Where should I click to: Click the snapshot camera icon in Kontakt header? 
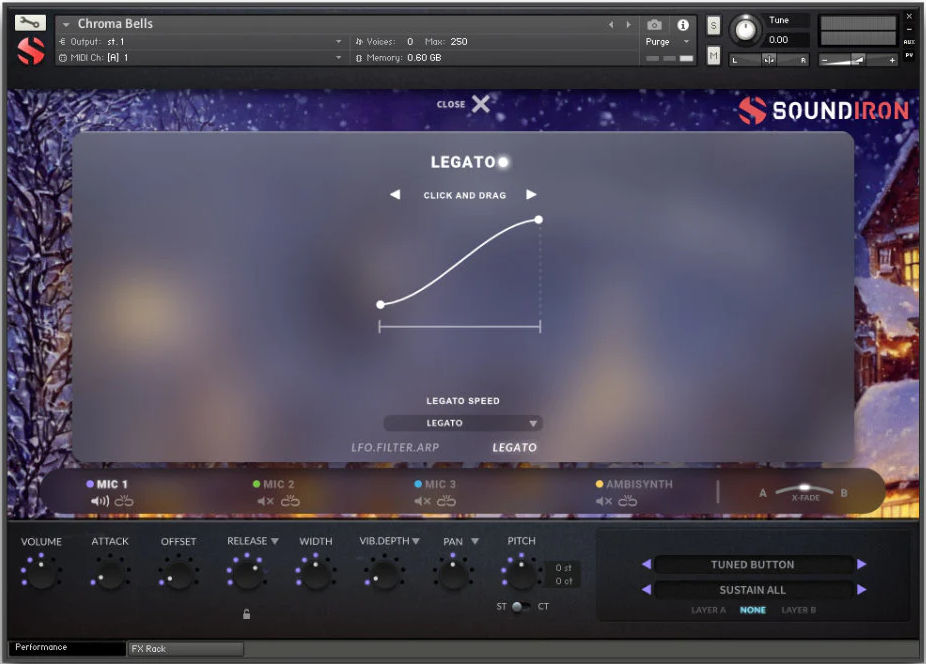click(x=655, y=26)
